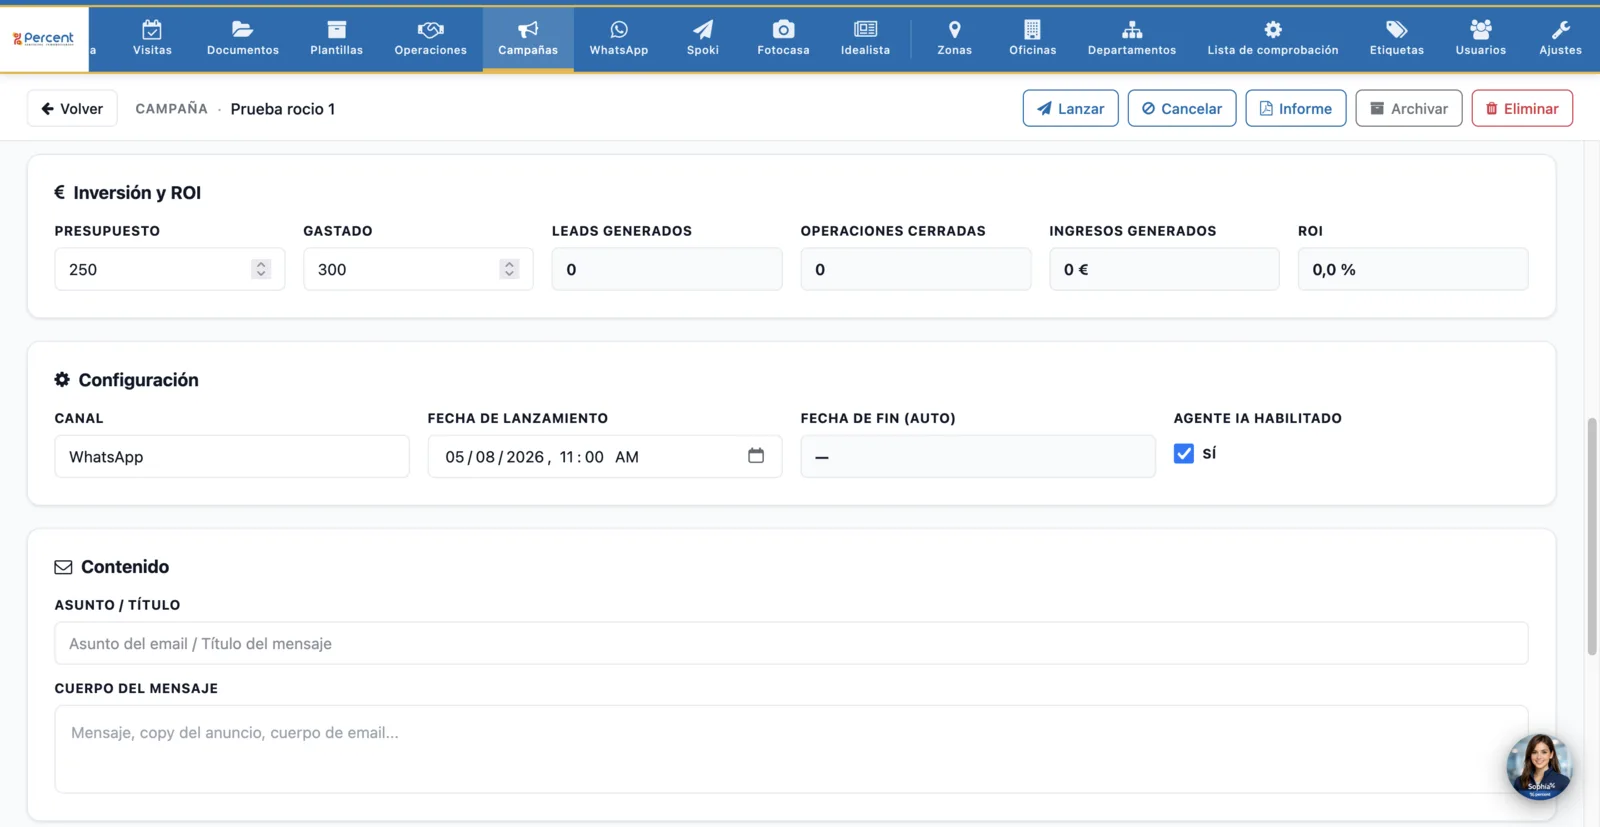Archive the campaign with Archivar
This screenshot has height=827, width=1600.
[1408, 108]
